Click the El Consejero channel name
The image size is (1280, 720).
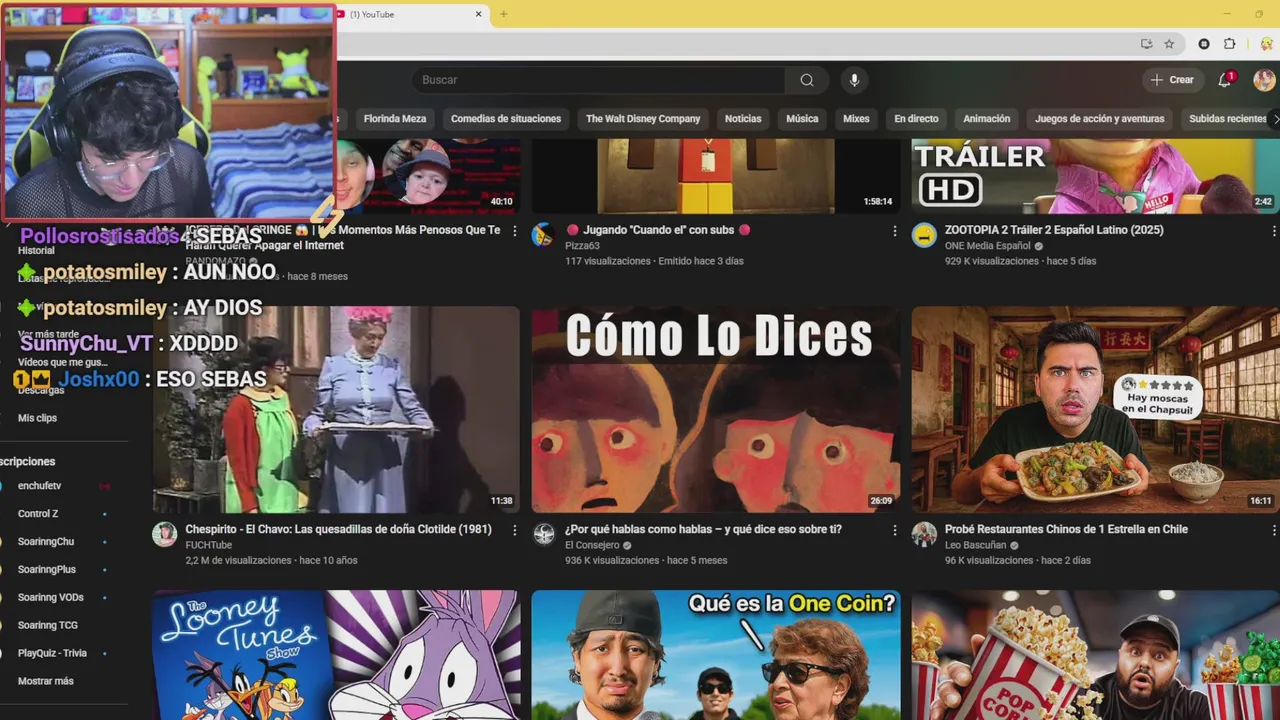(592, 545)
